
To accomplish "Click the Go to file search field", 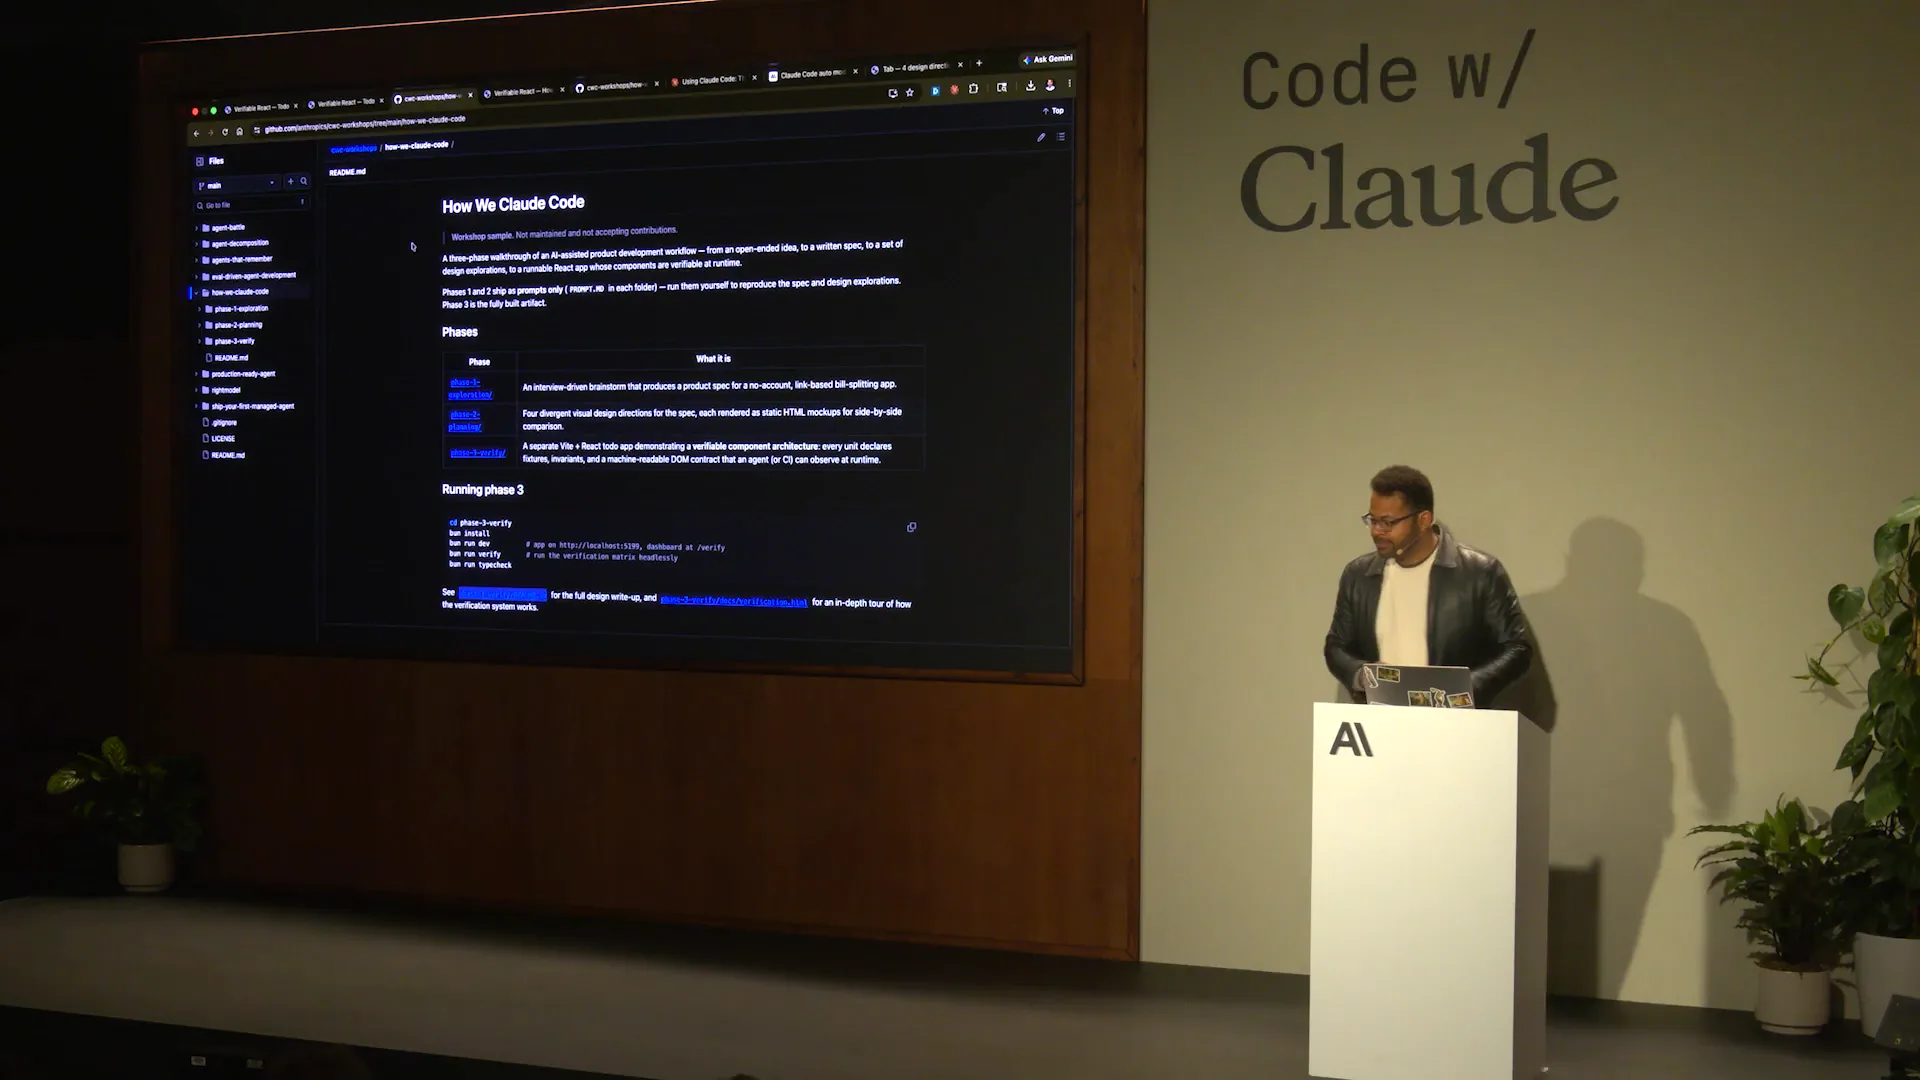I will tap(251, 205).
